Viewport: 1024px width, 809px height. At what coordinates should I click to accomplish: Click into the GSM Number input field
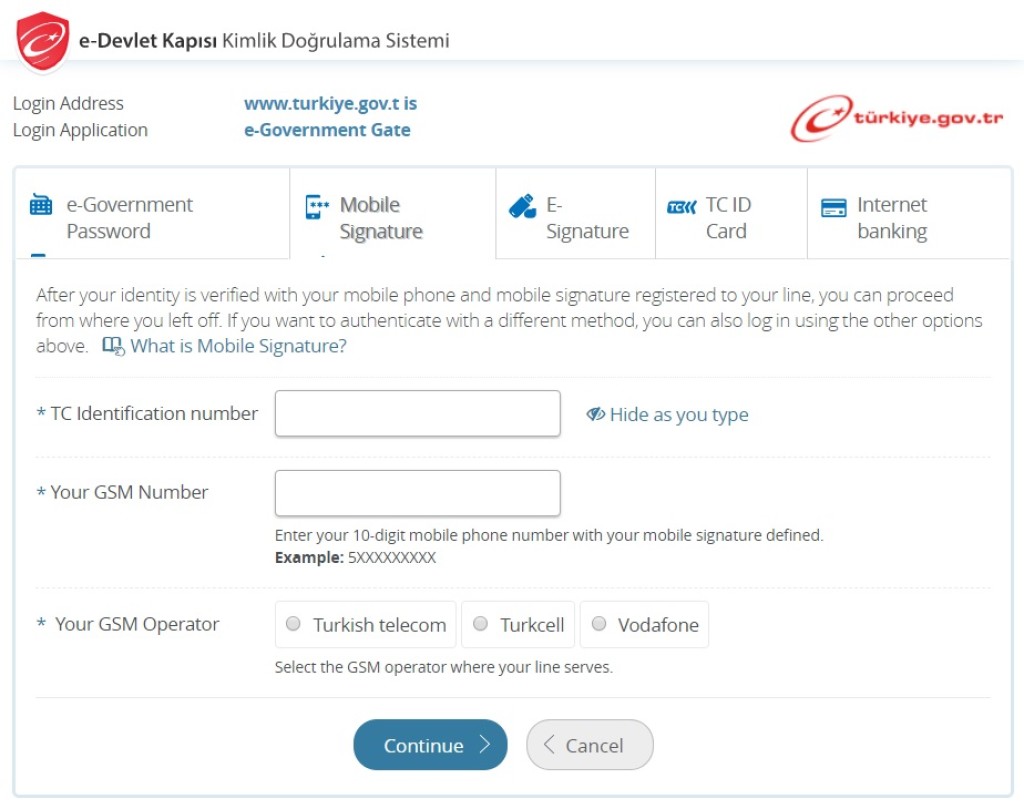(x=417, y=493)
